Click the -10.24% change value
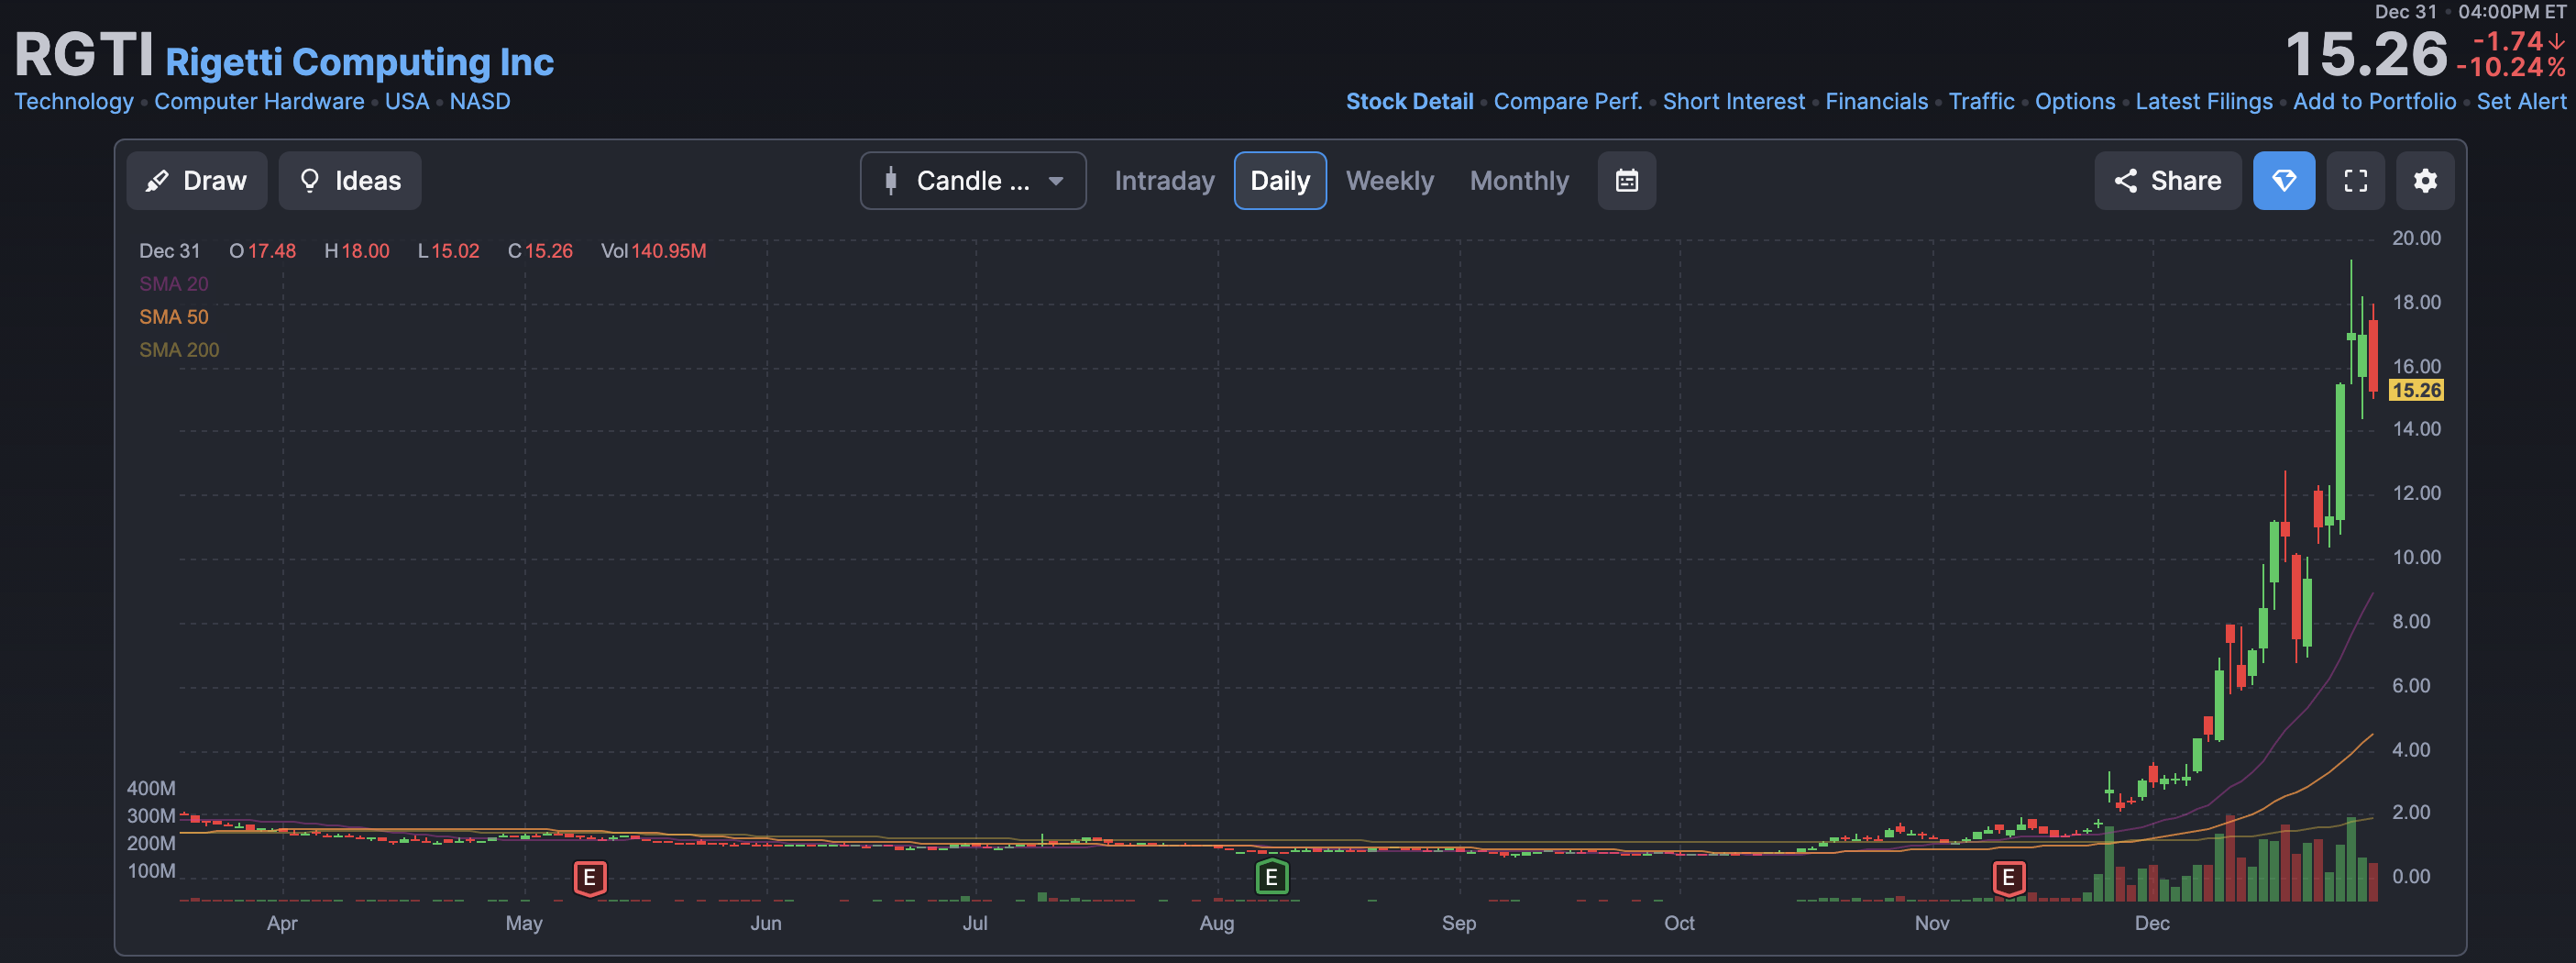Screen dimensions: 2576x963 pyautogui.click(x=2512, y=68)
